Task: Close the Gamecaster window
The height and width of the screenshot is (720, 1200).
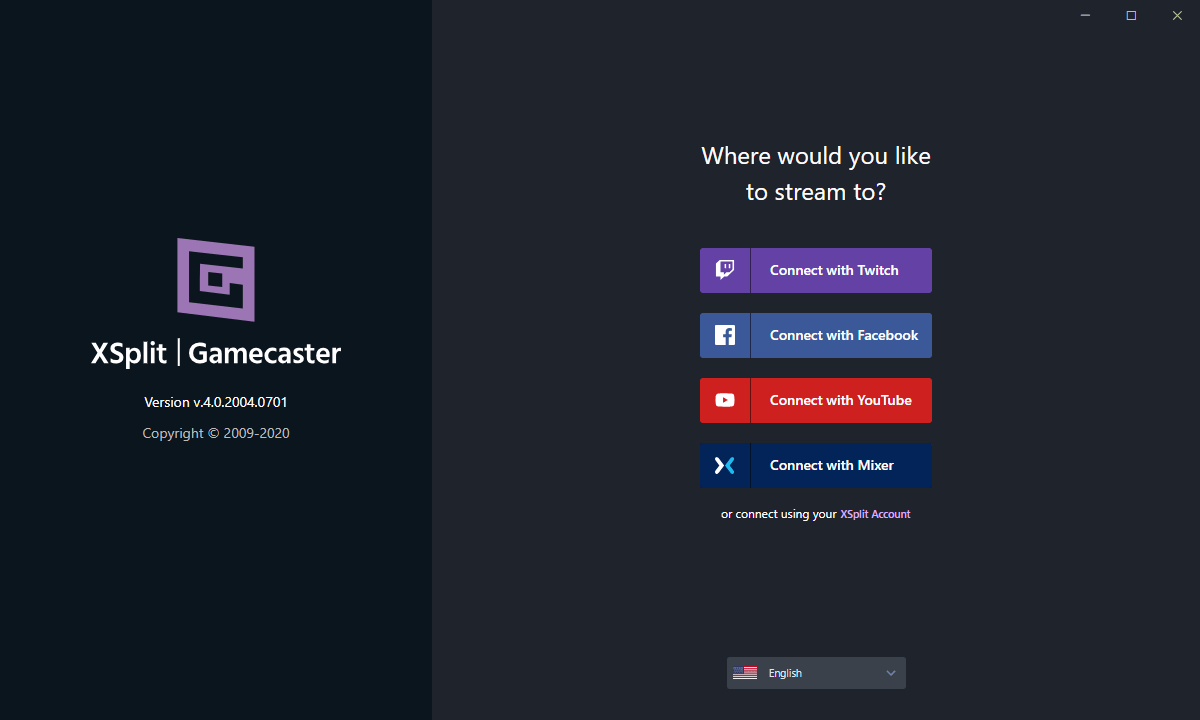Action: coord(1177,15)
